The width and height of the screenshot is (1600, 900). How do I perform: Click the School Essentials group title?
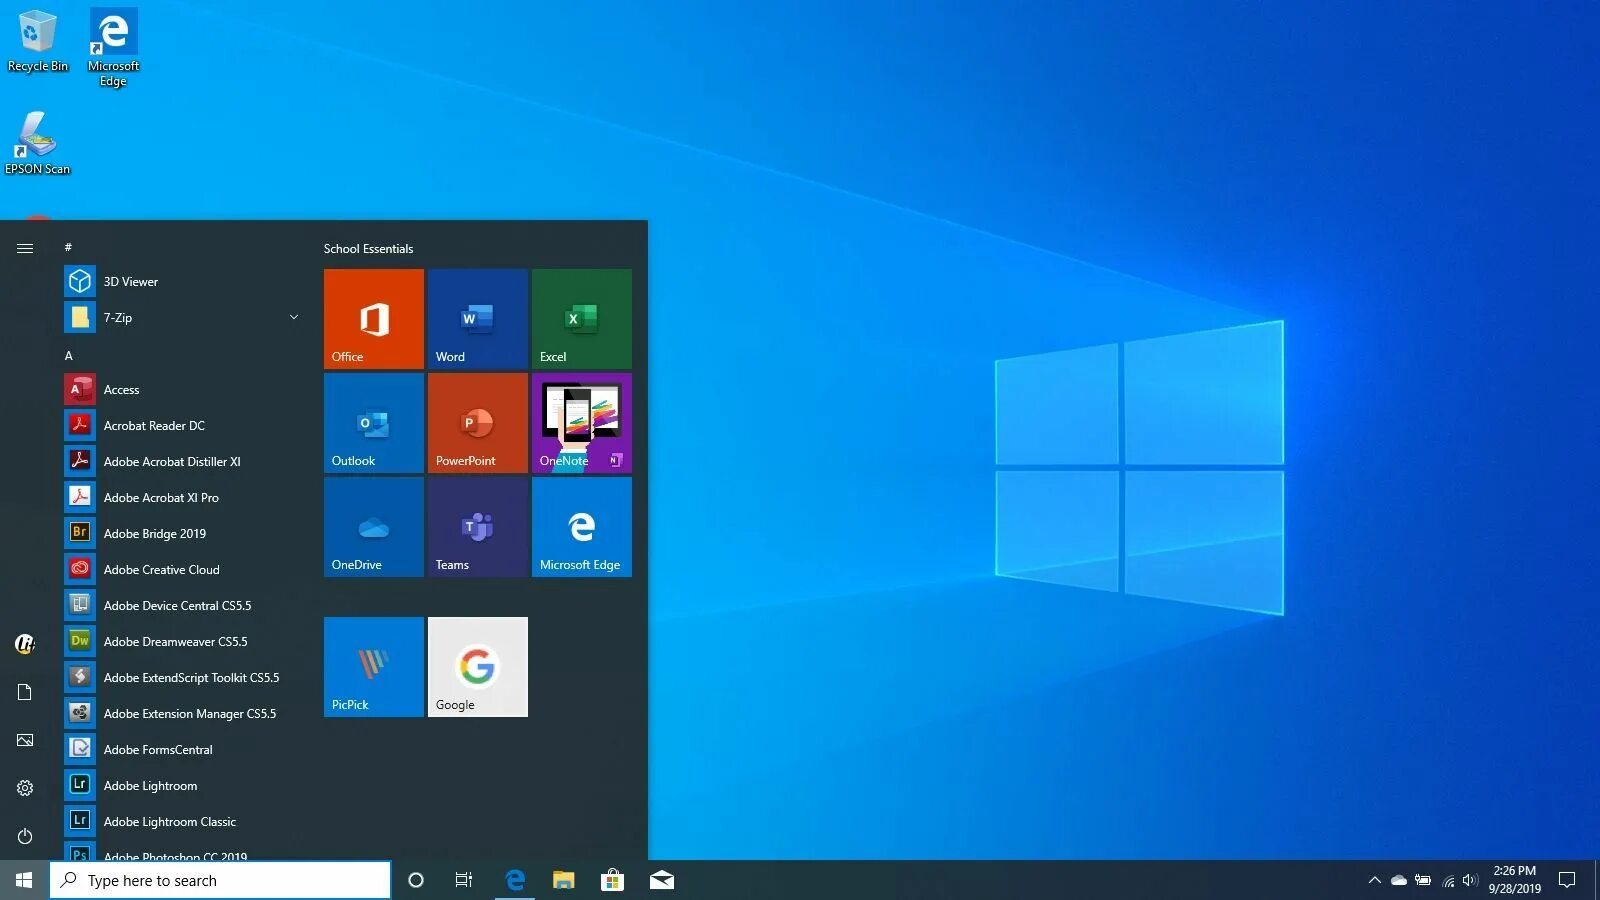click(x=368, y=248)
